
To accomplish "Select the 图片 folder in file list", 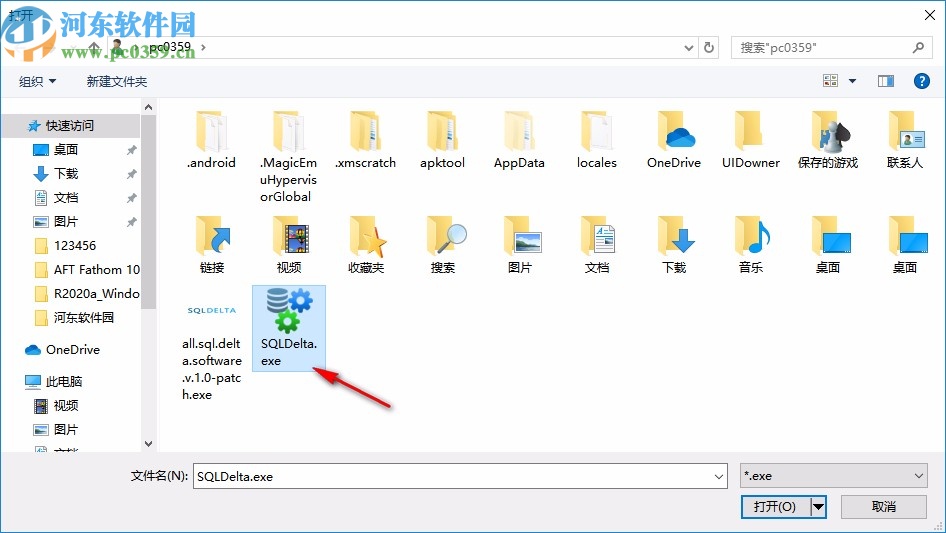I will coord(520,244).
